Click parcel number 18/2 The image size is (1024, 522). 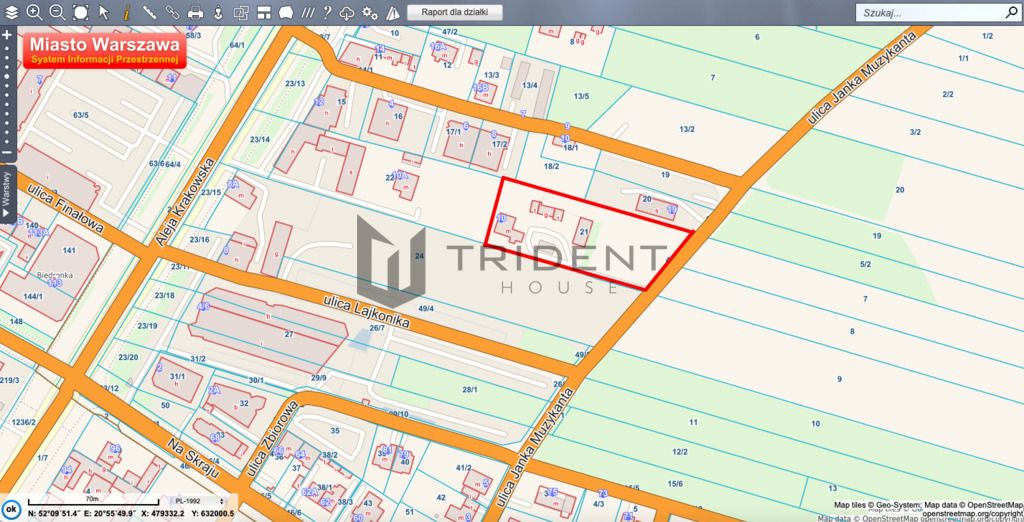(x=551, y=167)
